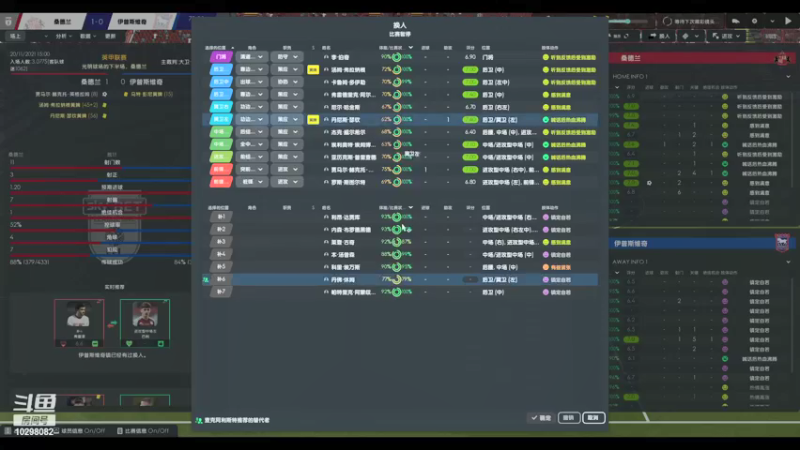The width and height of the screenshot is (800, 450).
Task: Click substitution button in right toolbar
Action: (659, 36)
